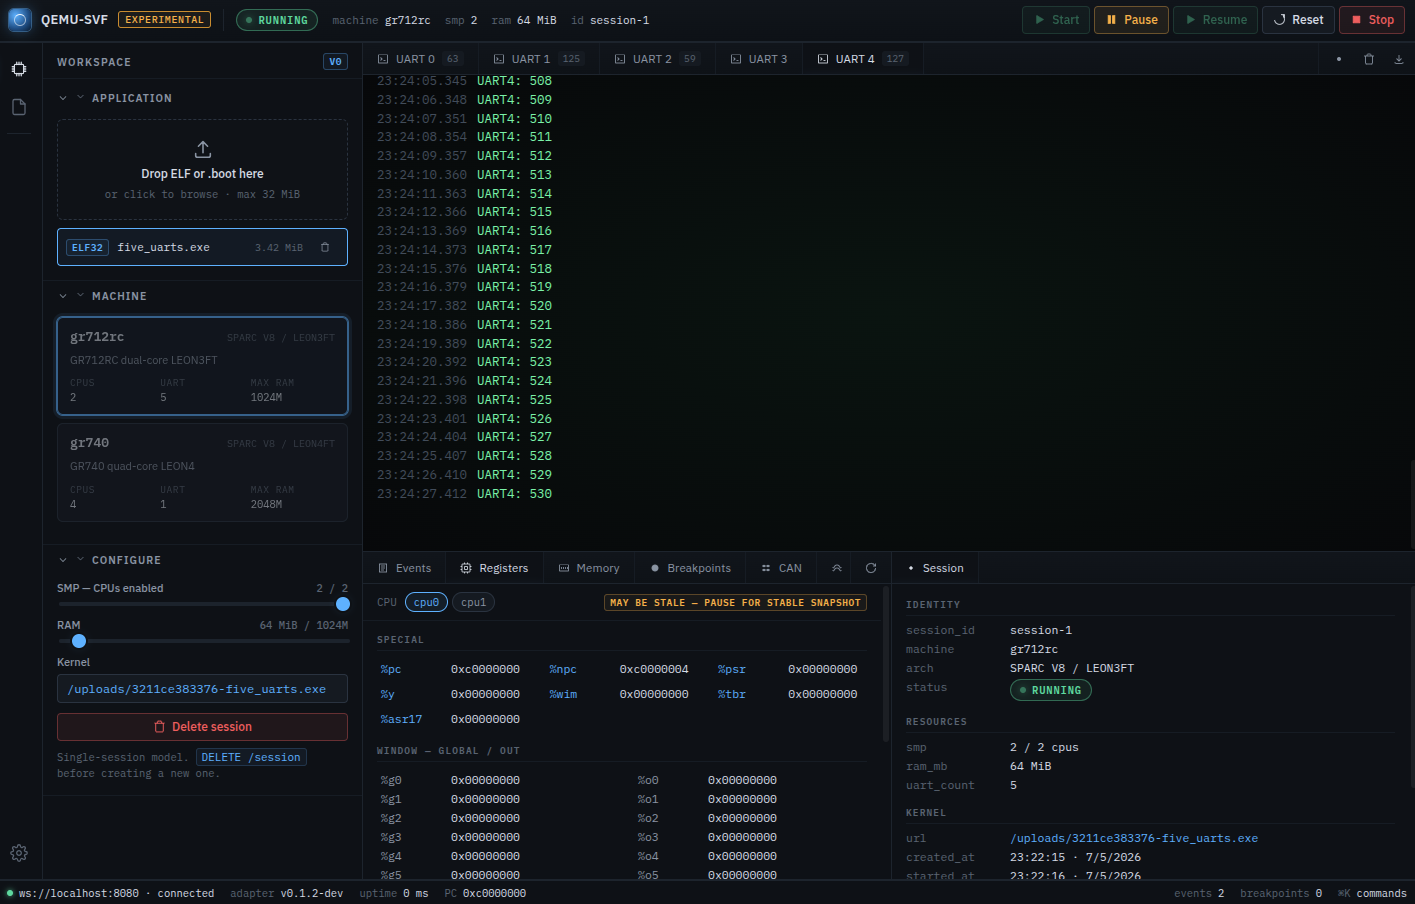Viewport: 1415px width, 904px height.
Task: Open the kernel URL link in Session panel
Action: click(x=1134, y=838)
